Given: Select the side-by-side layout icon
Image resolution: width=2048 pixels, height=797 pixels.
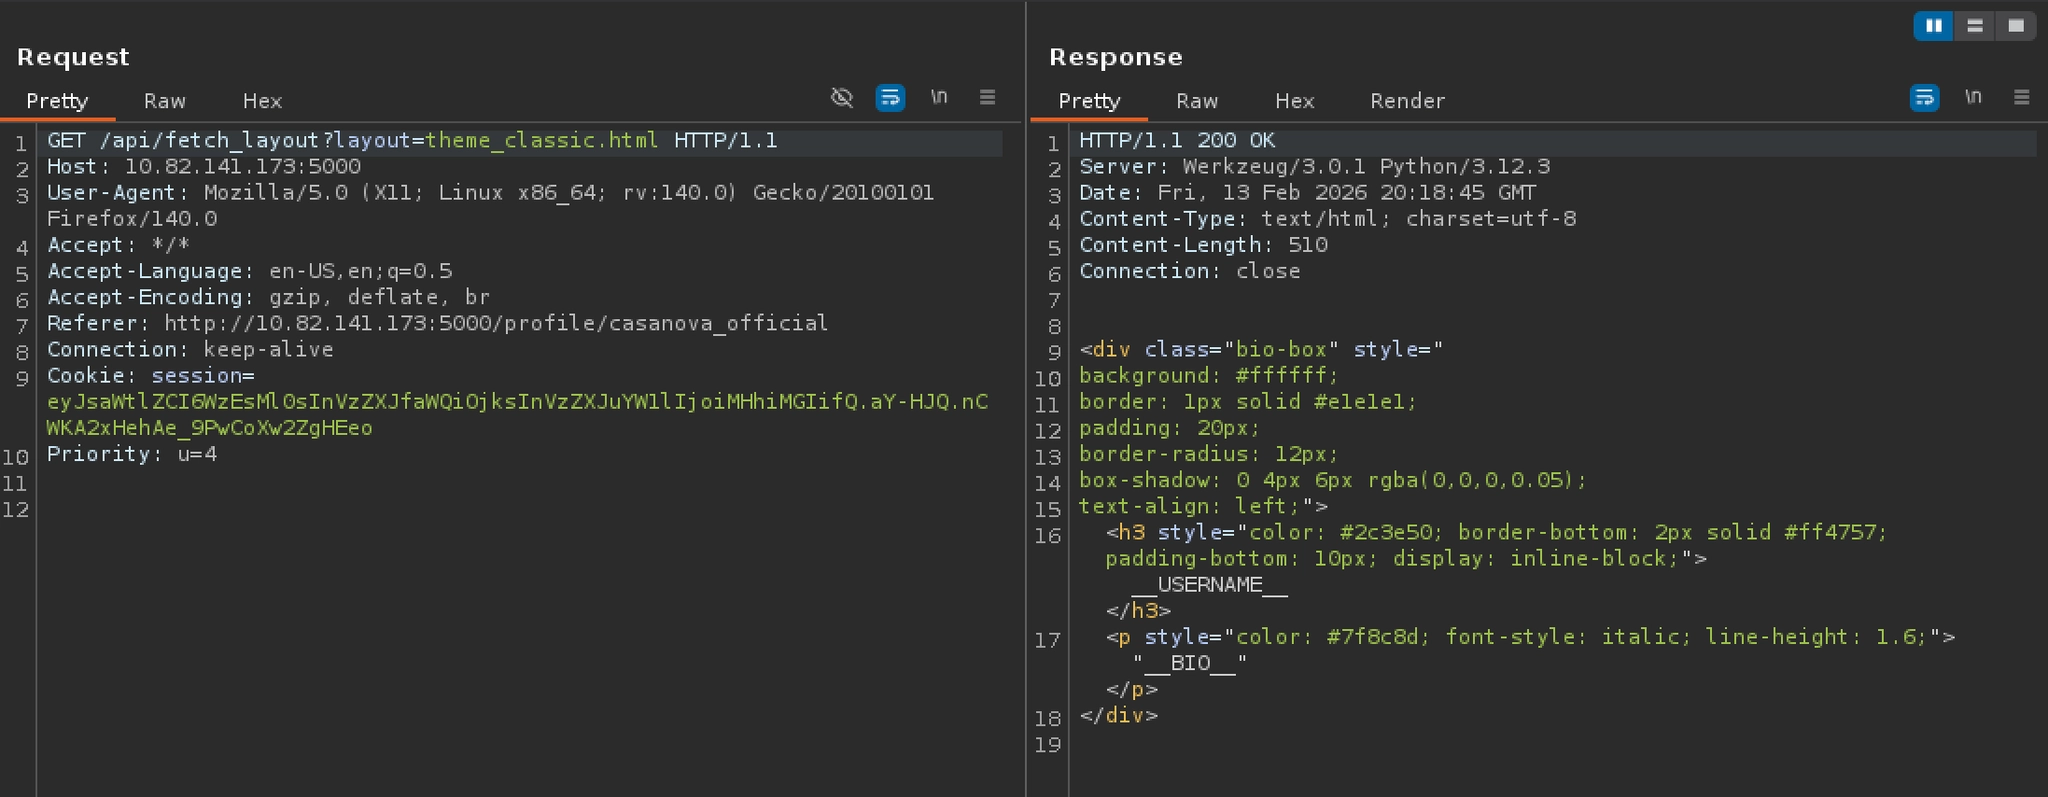Looking at the screenshot, I should 1933,26.
